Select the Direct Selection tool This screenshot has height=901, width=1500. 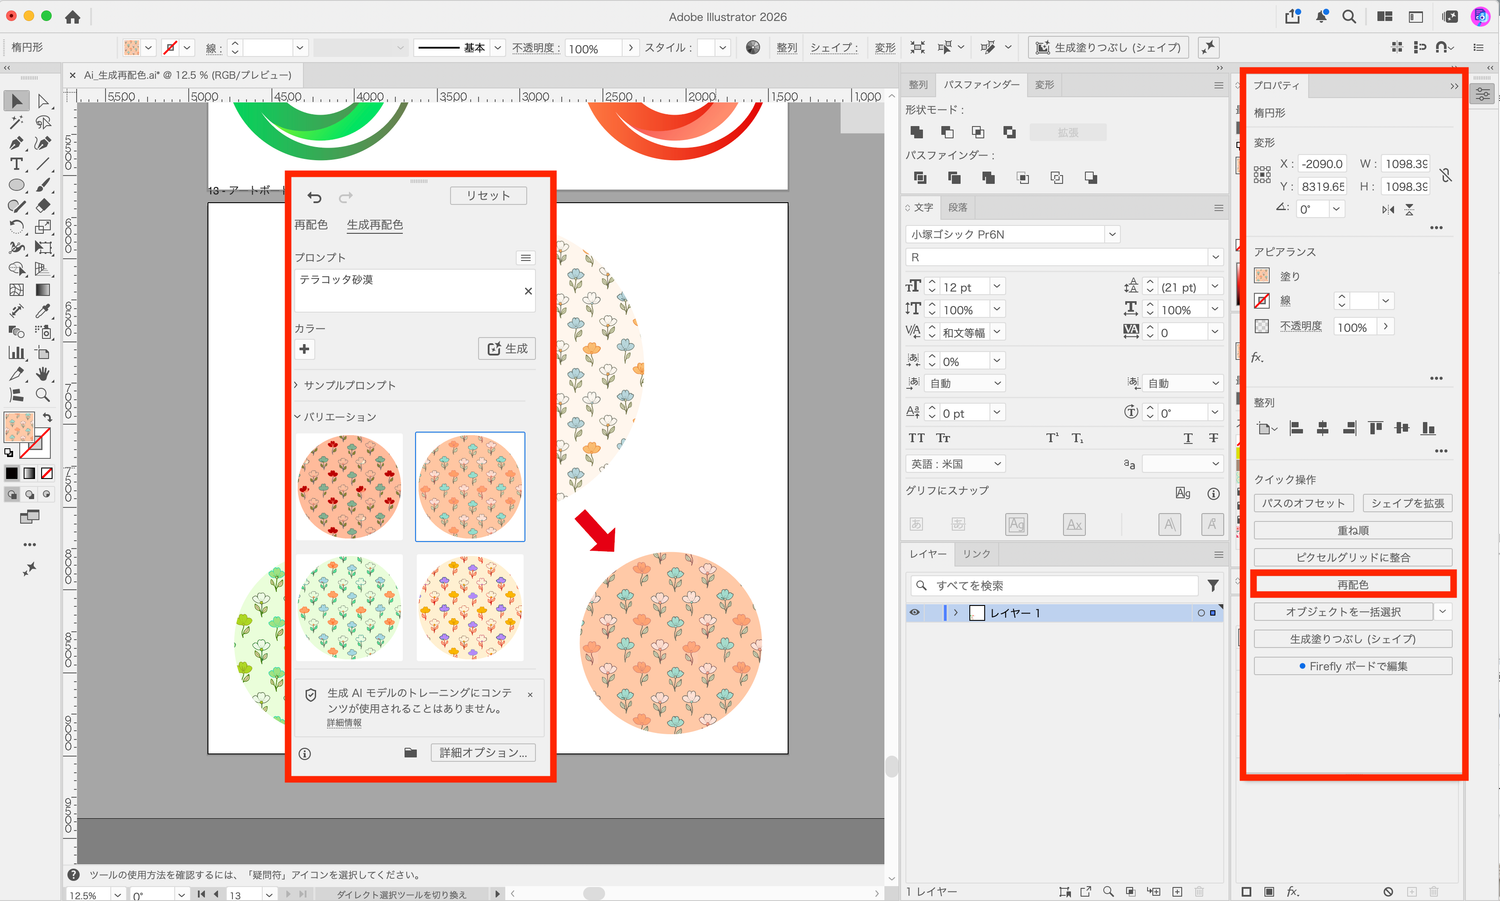(43, 101)
